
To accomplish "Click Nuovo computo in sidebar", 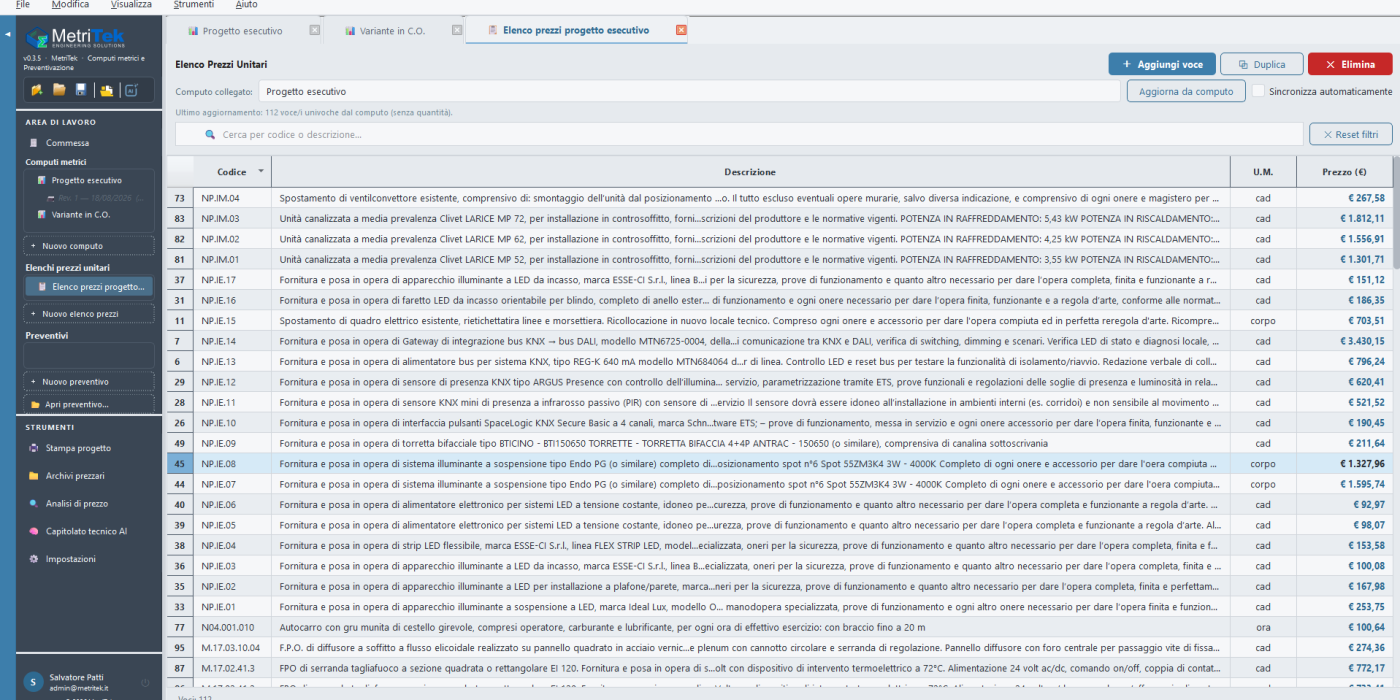I will click(89, 245).
